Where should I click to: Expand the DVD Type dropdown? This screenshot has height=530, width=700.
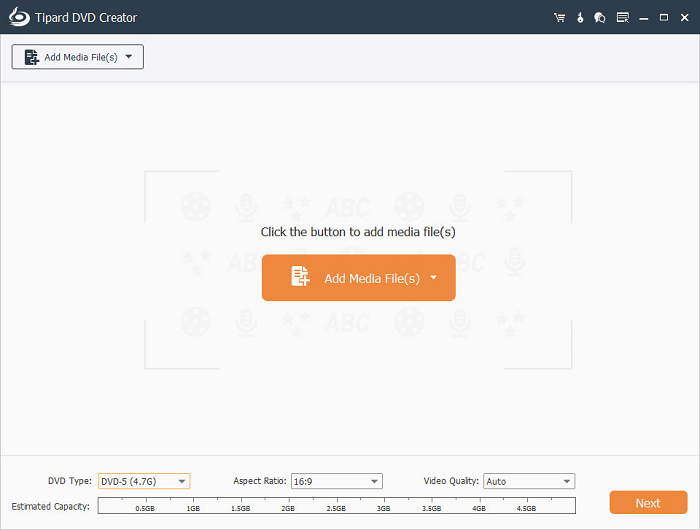(x=144, y=481)
